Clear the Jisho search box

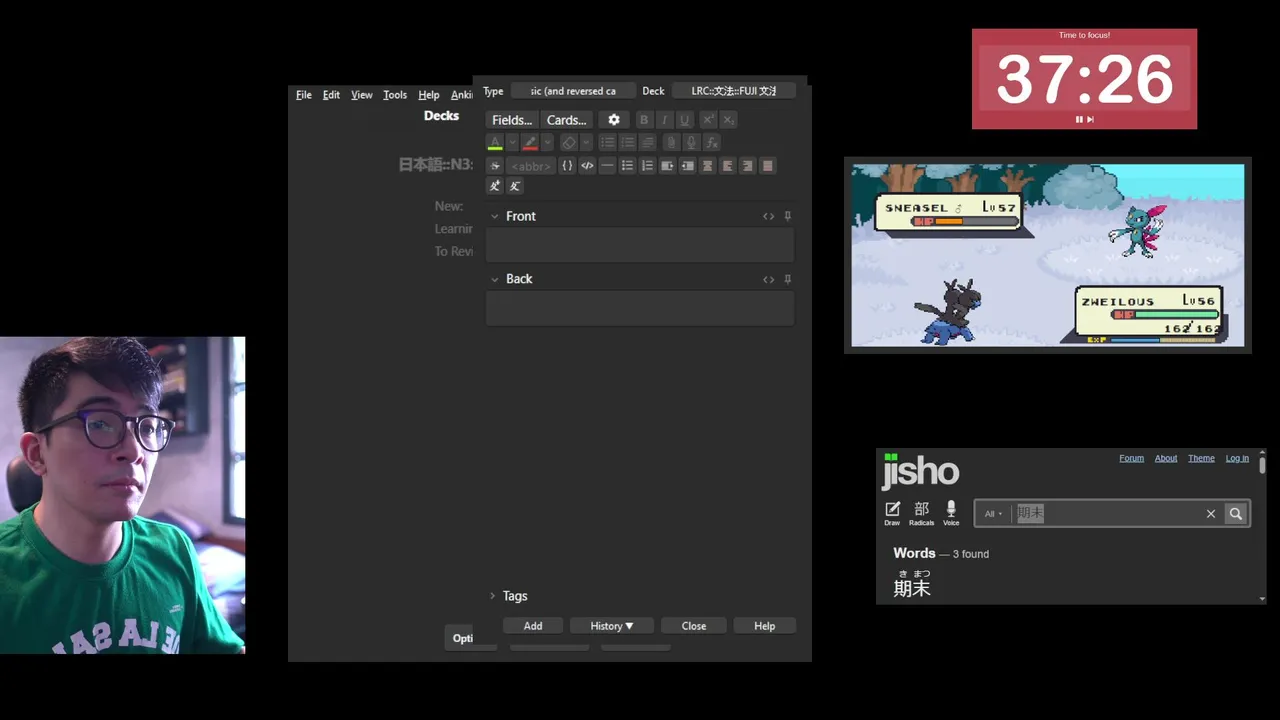1210,514
